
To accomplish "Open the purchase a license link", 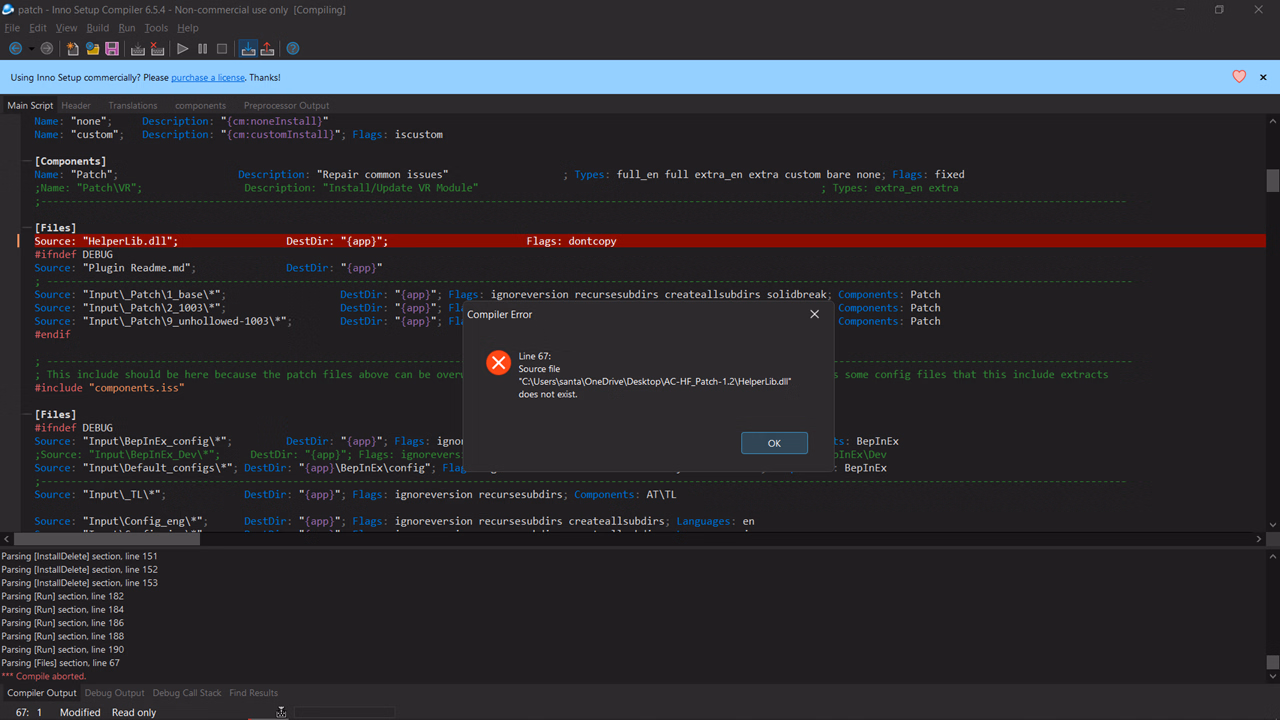I will (207, 77).
